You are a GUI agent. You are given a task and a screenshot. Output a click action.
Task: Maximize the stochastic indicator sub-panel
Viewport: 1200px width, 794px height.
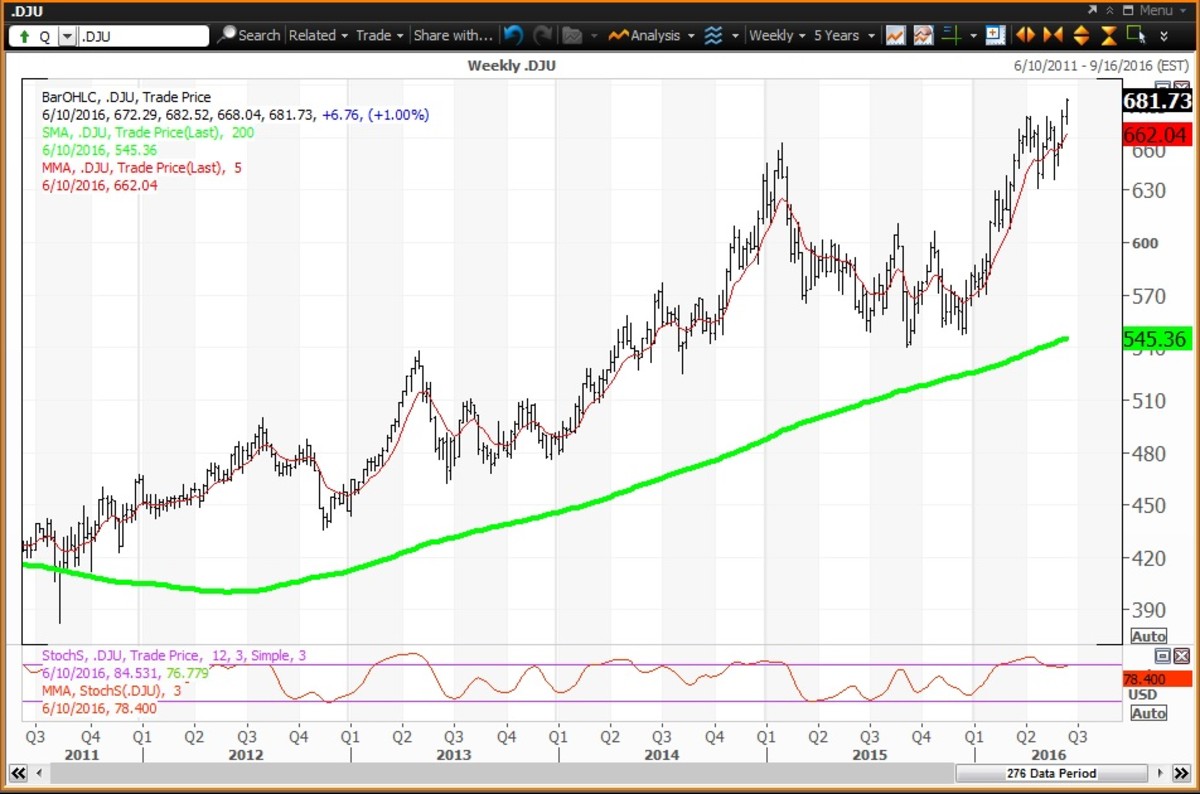tap(1162, 656)
